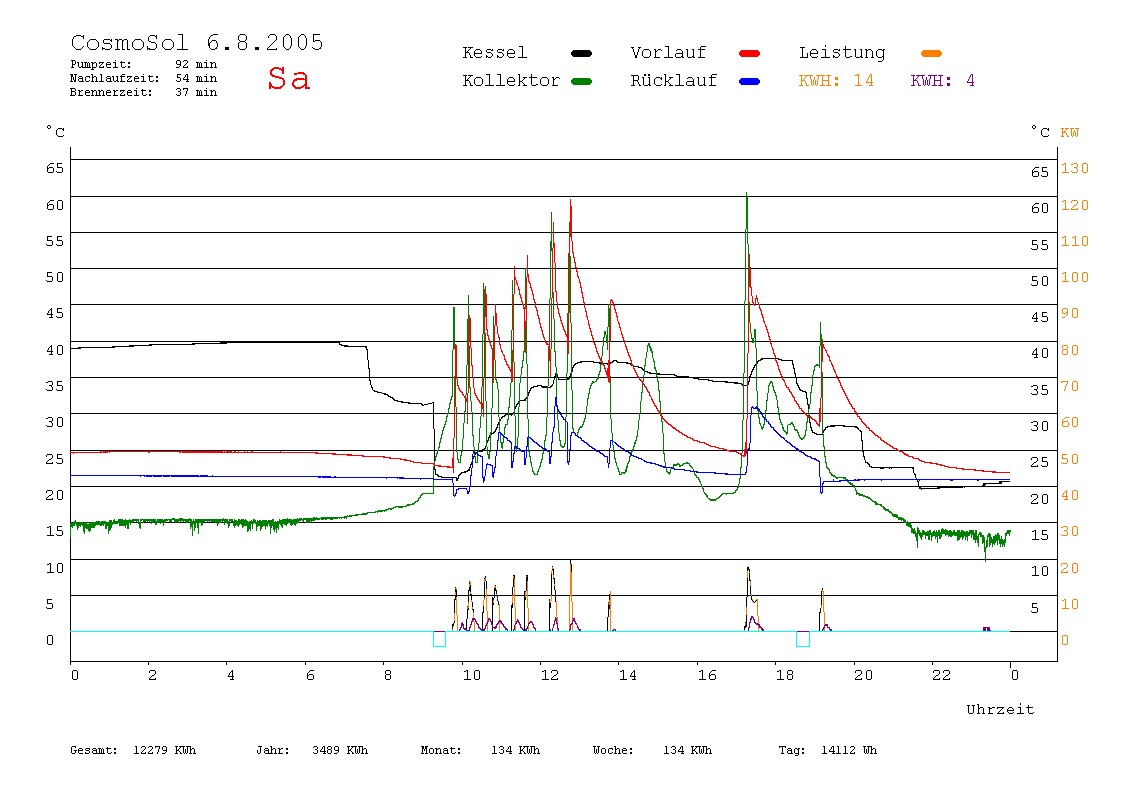Click the red Vorlauf legend swatch
Viewport: 1148px width, 812px height.
coord(750,53)
